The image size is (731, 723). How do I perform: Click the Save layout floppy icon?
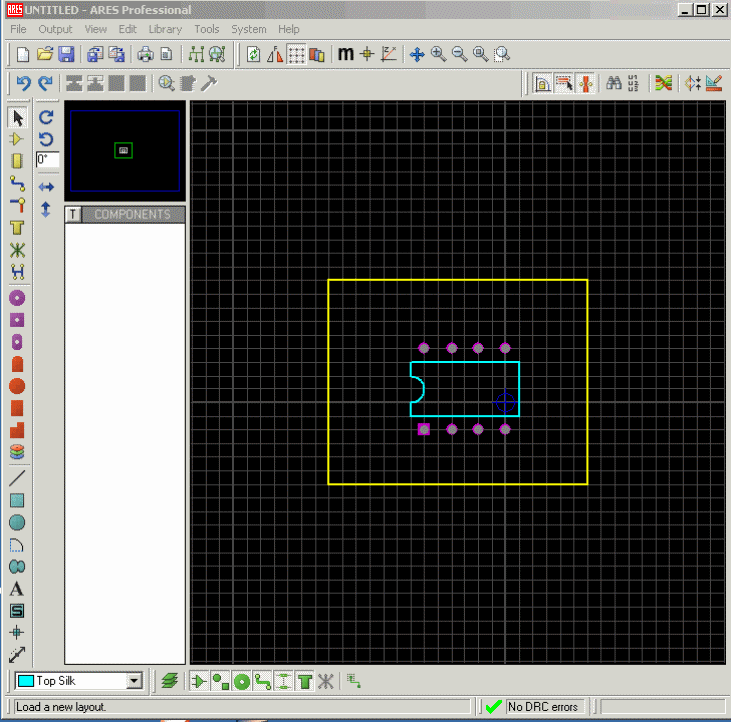click(66, 54)
